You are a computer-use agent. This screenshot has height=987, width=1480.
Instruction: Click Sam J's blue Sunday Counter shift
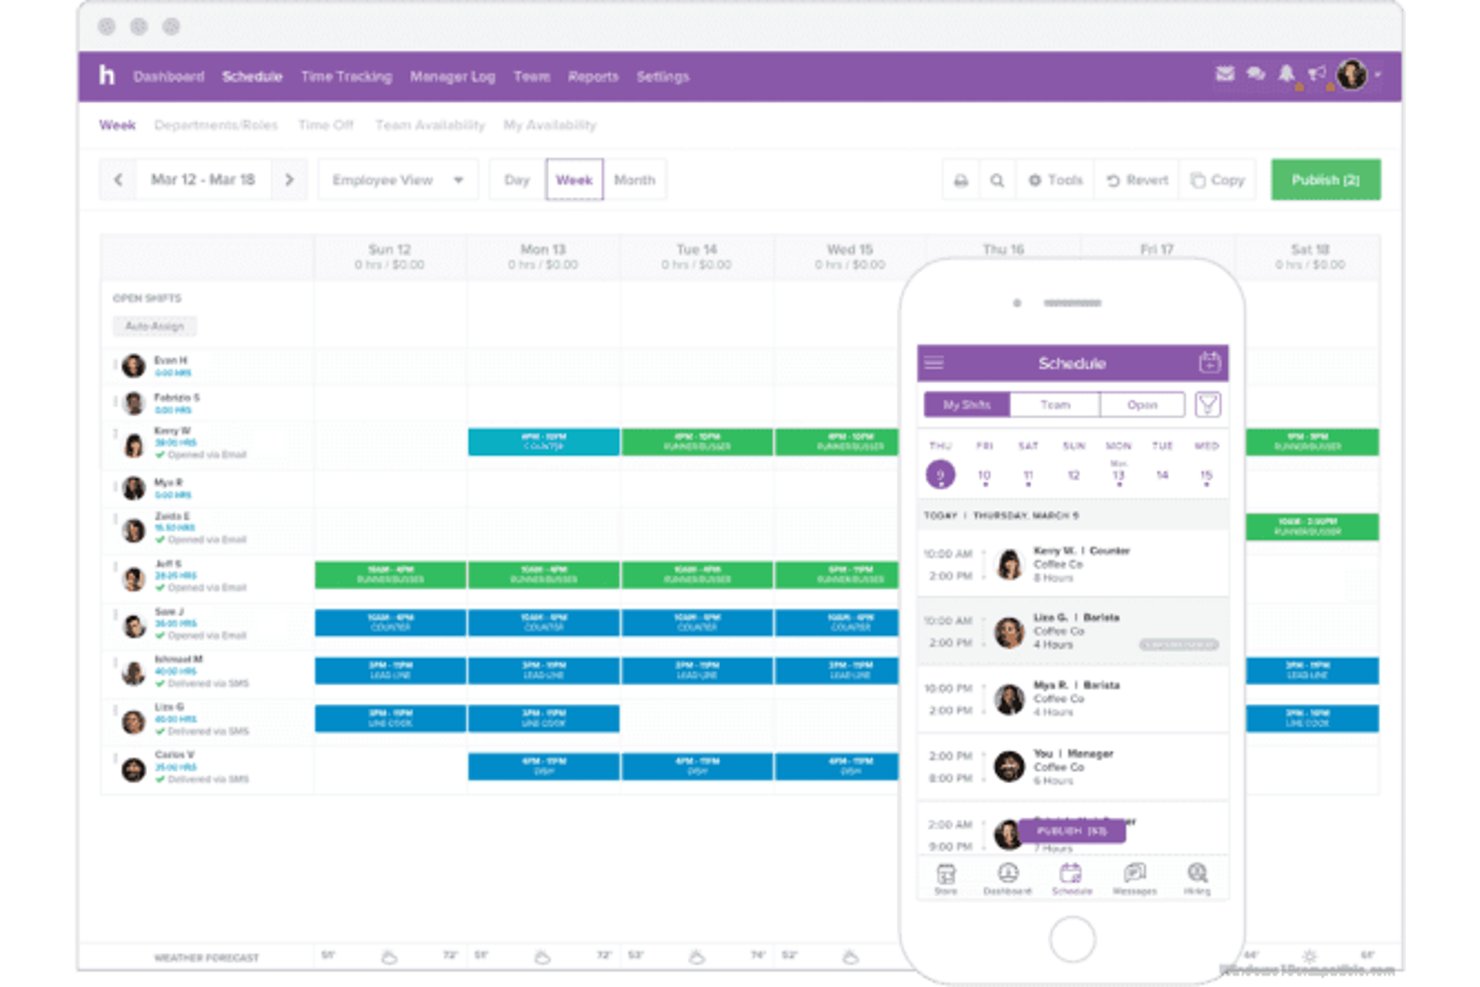pos(390,622)
